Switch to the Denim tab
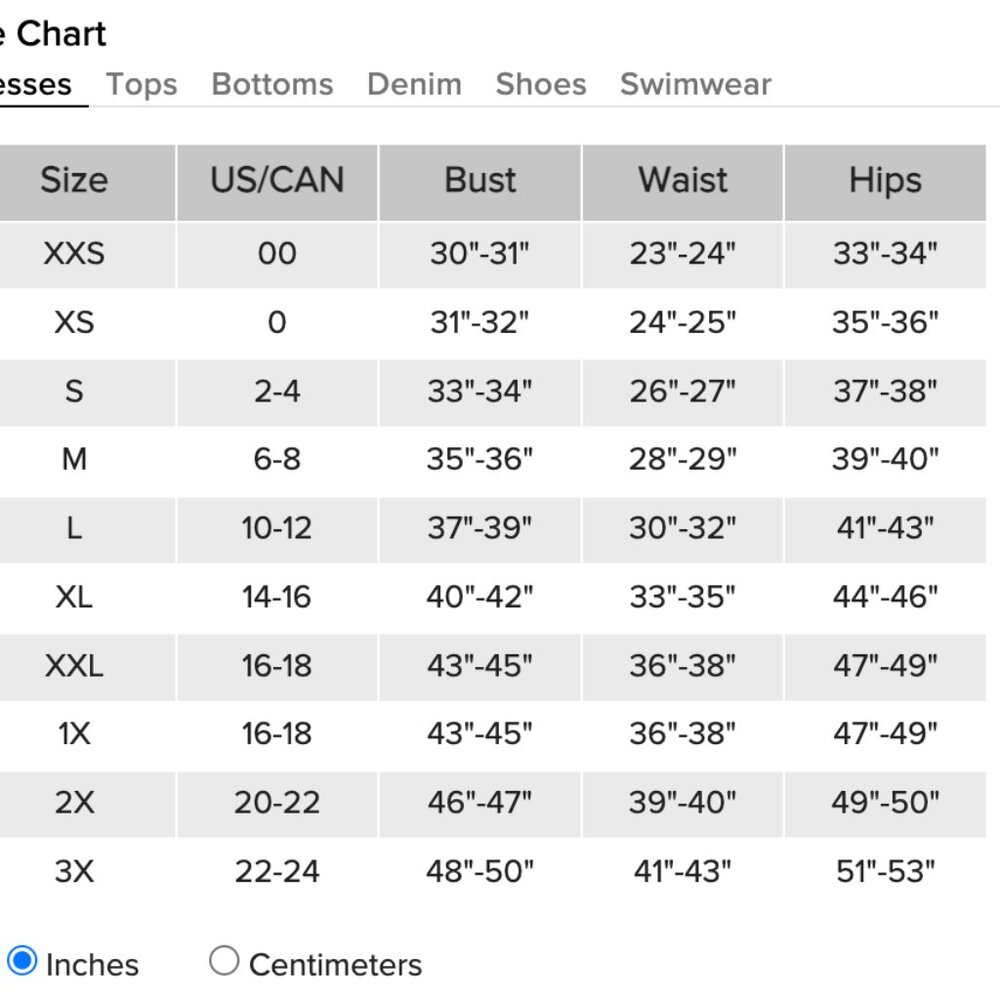 point(414,85)
